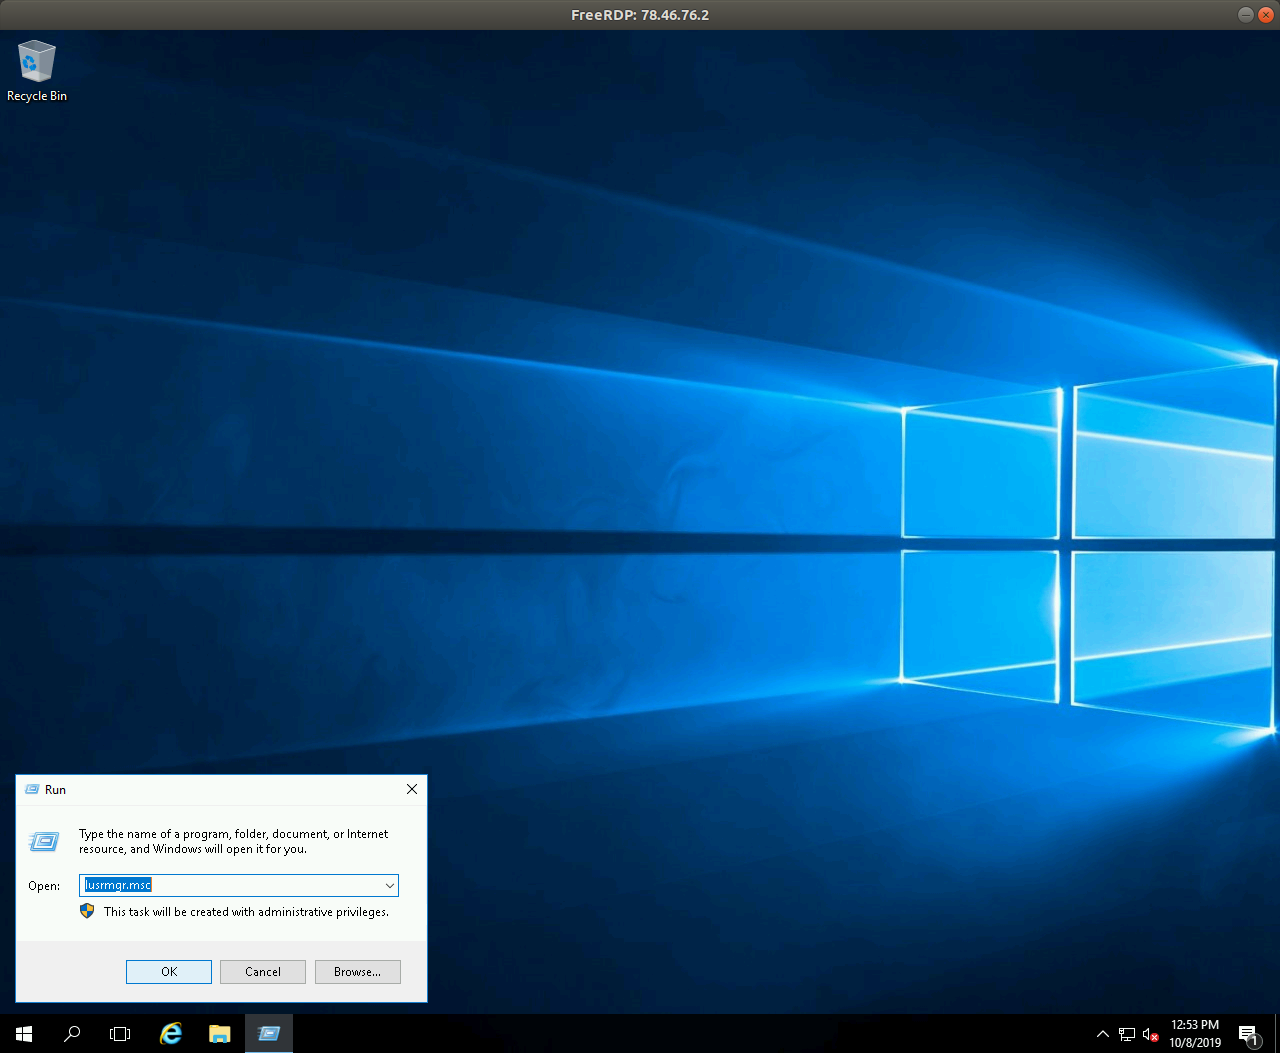Click the Show Desktop strip at the taskbar end
Image resolution: width=1280 pixels, height=1053 pixels.
click(x=1277, y=1034)
